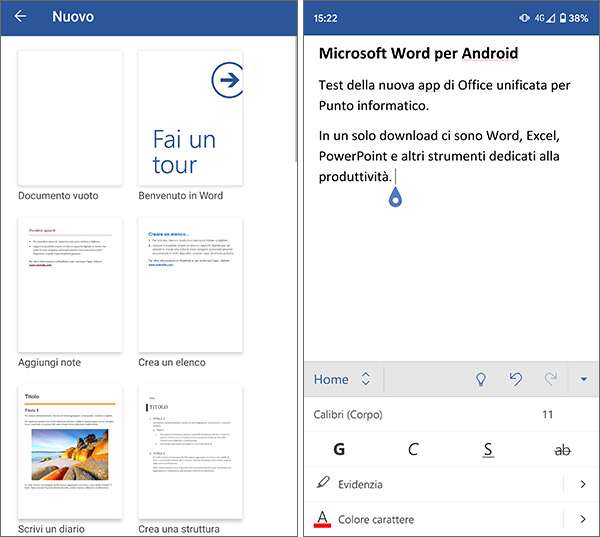Apply highlight via the Evidenzia pen icon

(323, 483)
